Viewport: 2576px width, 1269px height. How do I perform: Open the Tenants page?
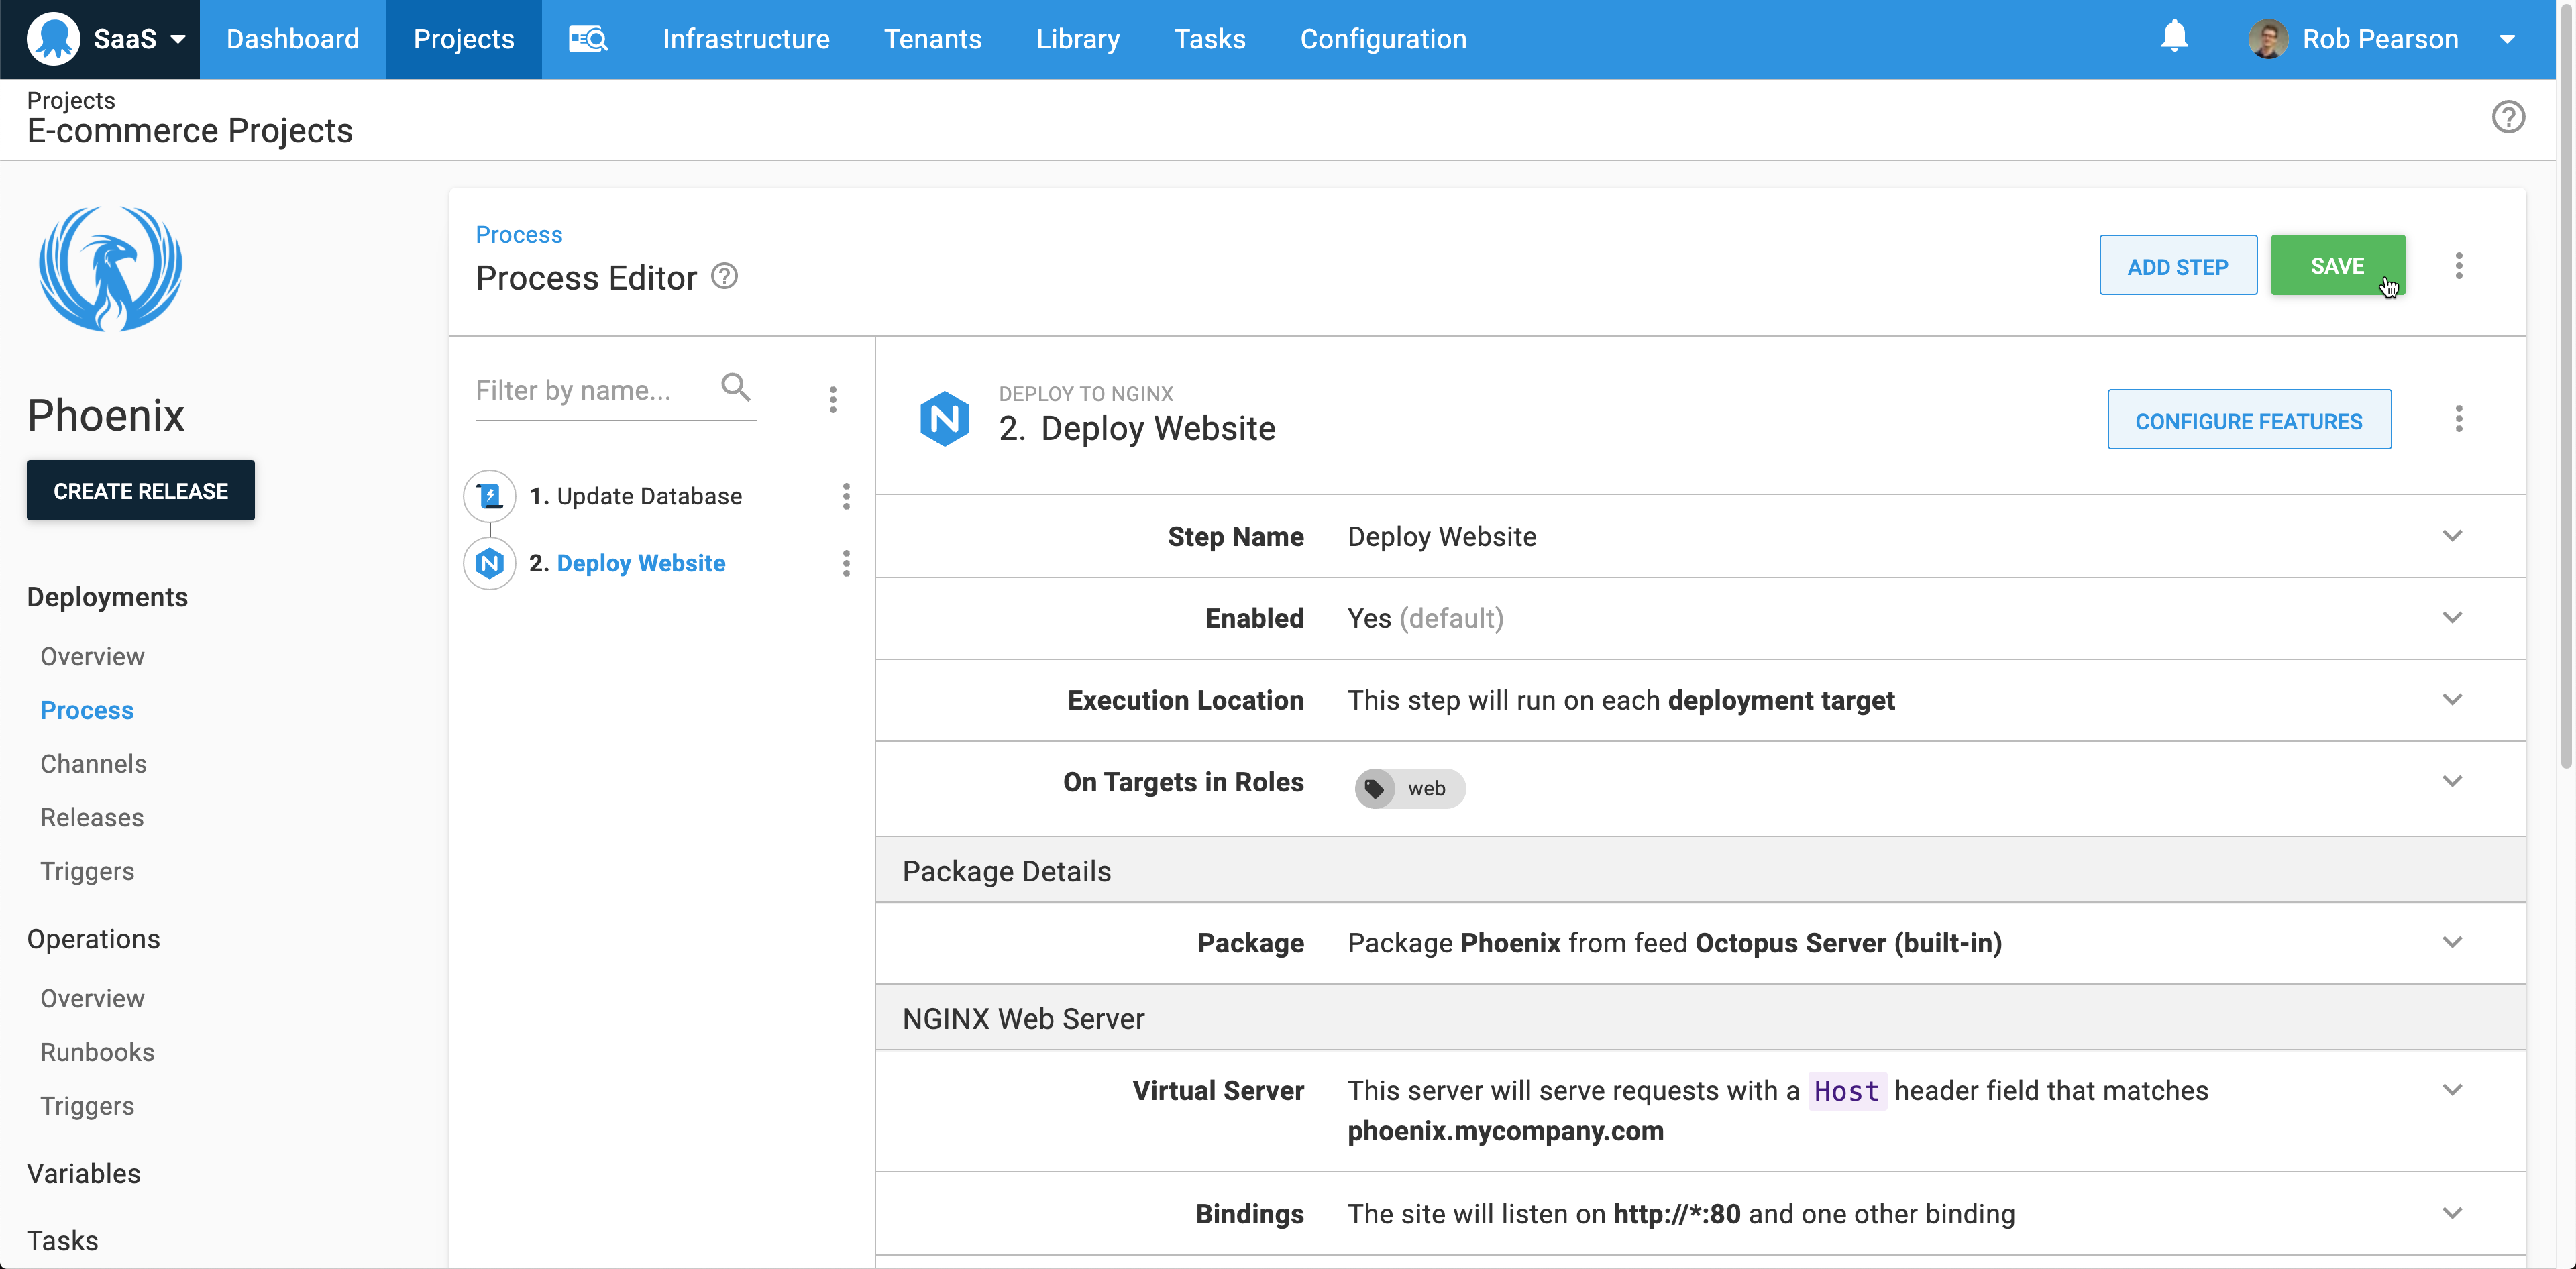click(x=932, y=39)
